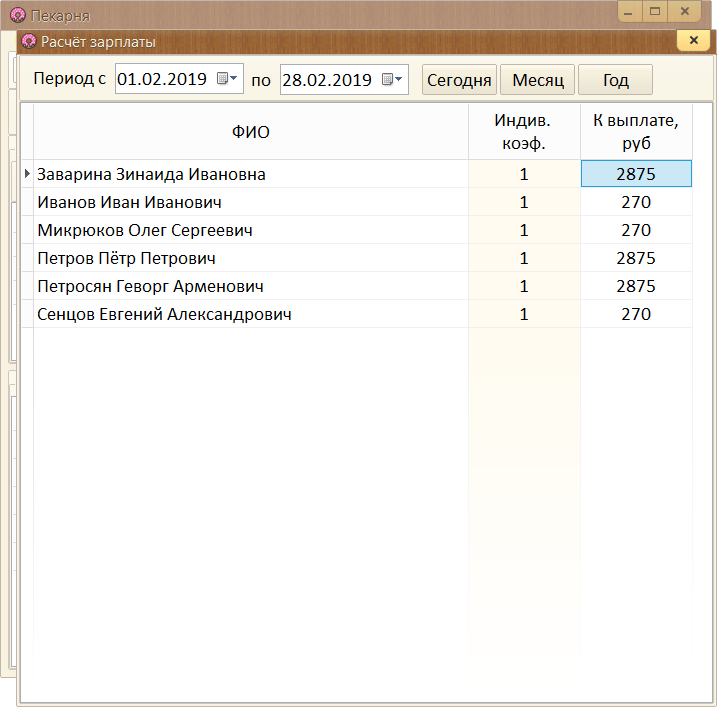Open the end date calendar dropdown
This screenshot has width=717, height=707.
(x=392, y=80)
